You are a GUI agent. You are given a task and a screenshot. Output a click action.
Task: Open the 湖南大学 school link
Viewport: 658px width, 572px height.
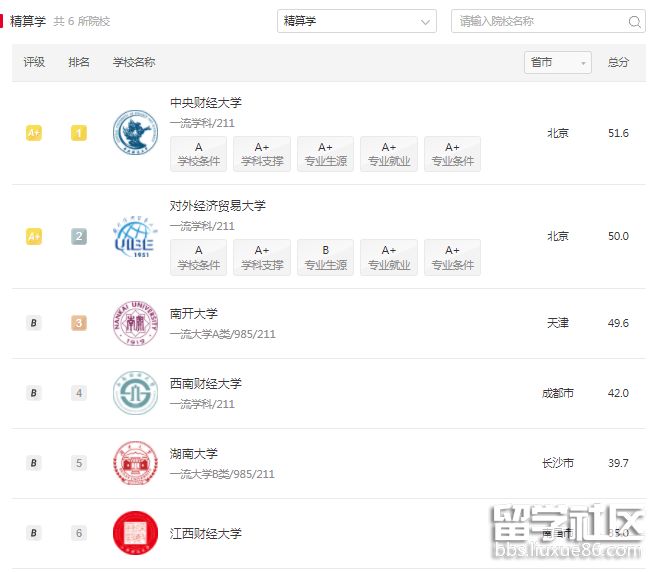(x=193, y=454)
